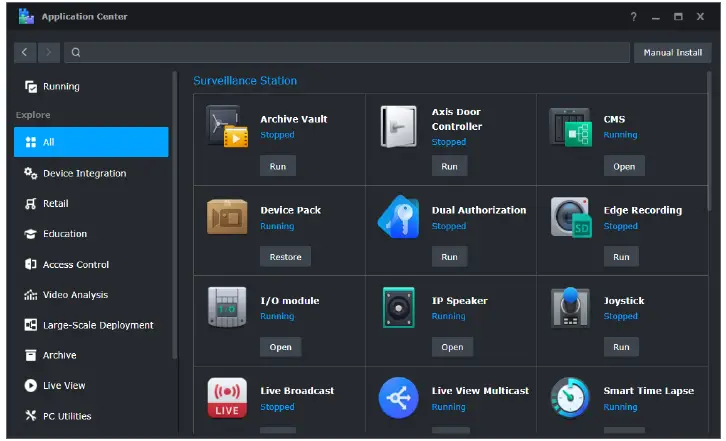
Task: Open the Video Analysis category
Action: [91, 295]
